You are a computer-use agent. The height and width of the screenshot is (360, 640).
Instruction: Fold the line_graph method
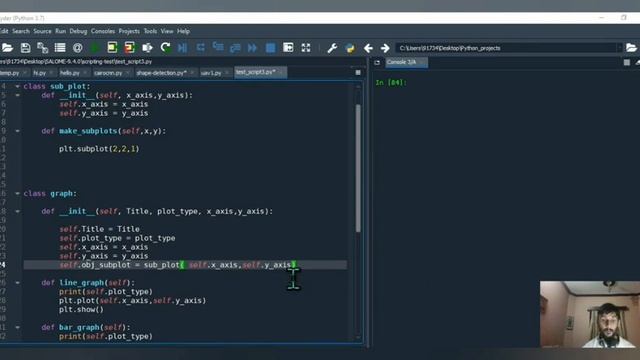[x=18, y=282]
